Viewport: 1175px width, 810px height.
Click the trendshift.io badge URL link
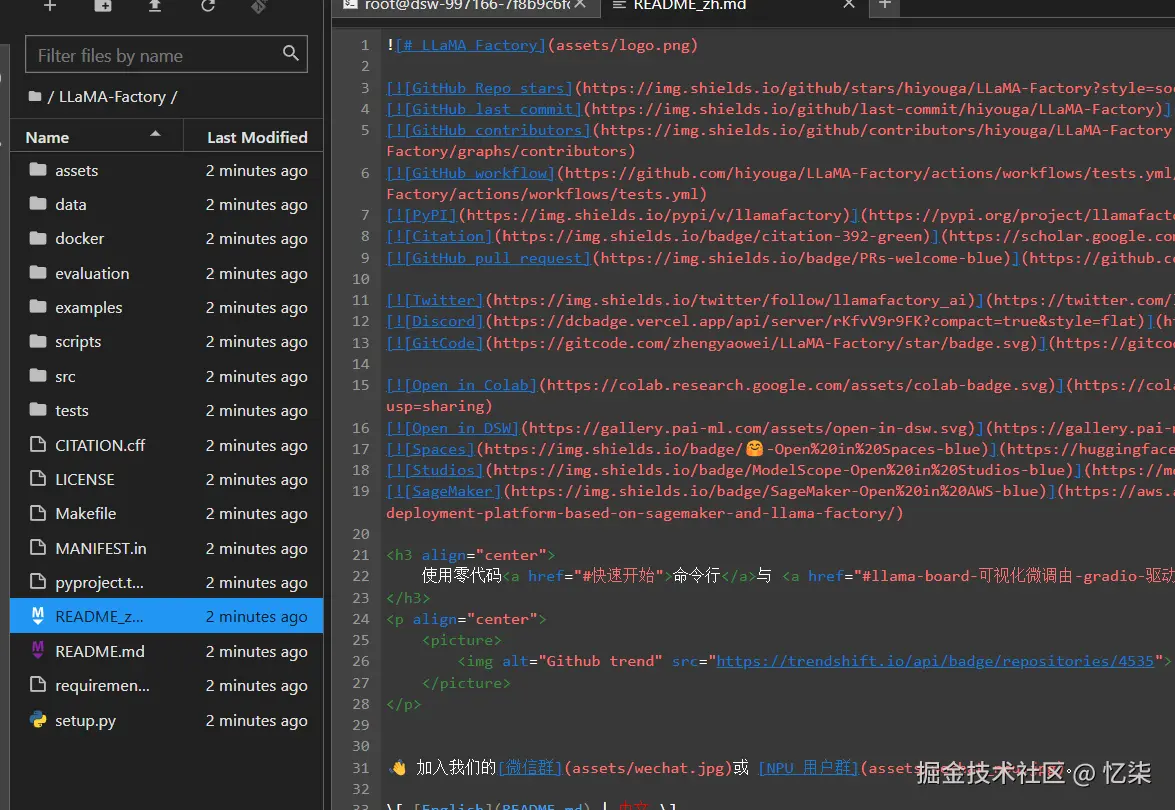coord(936,661)
